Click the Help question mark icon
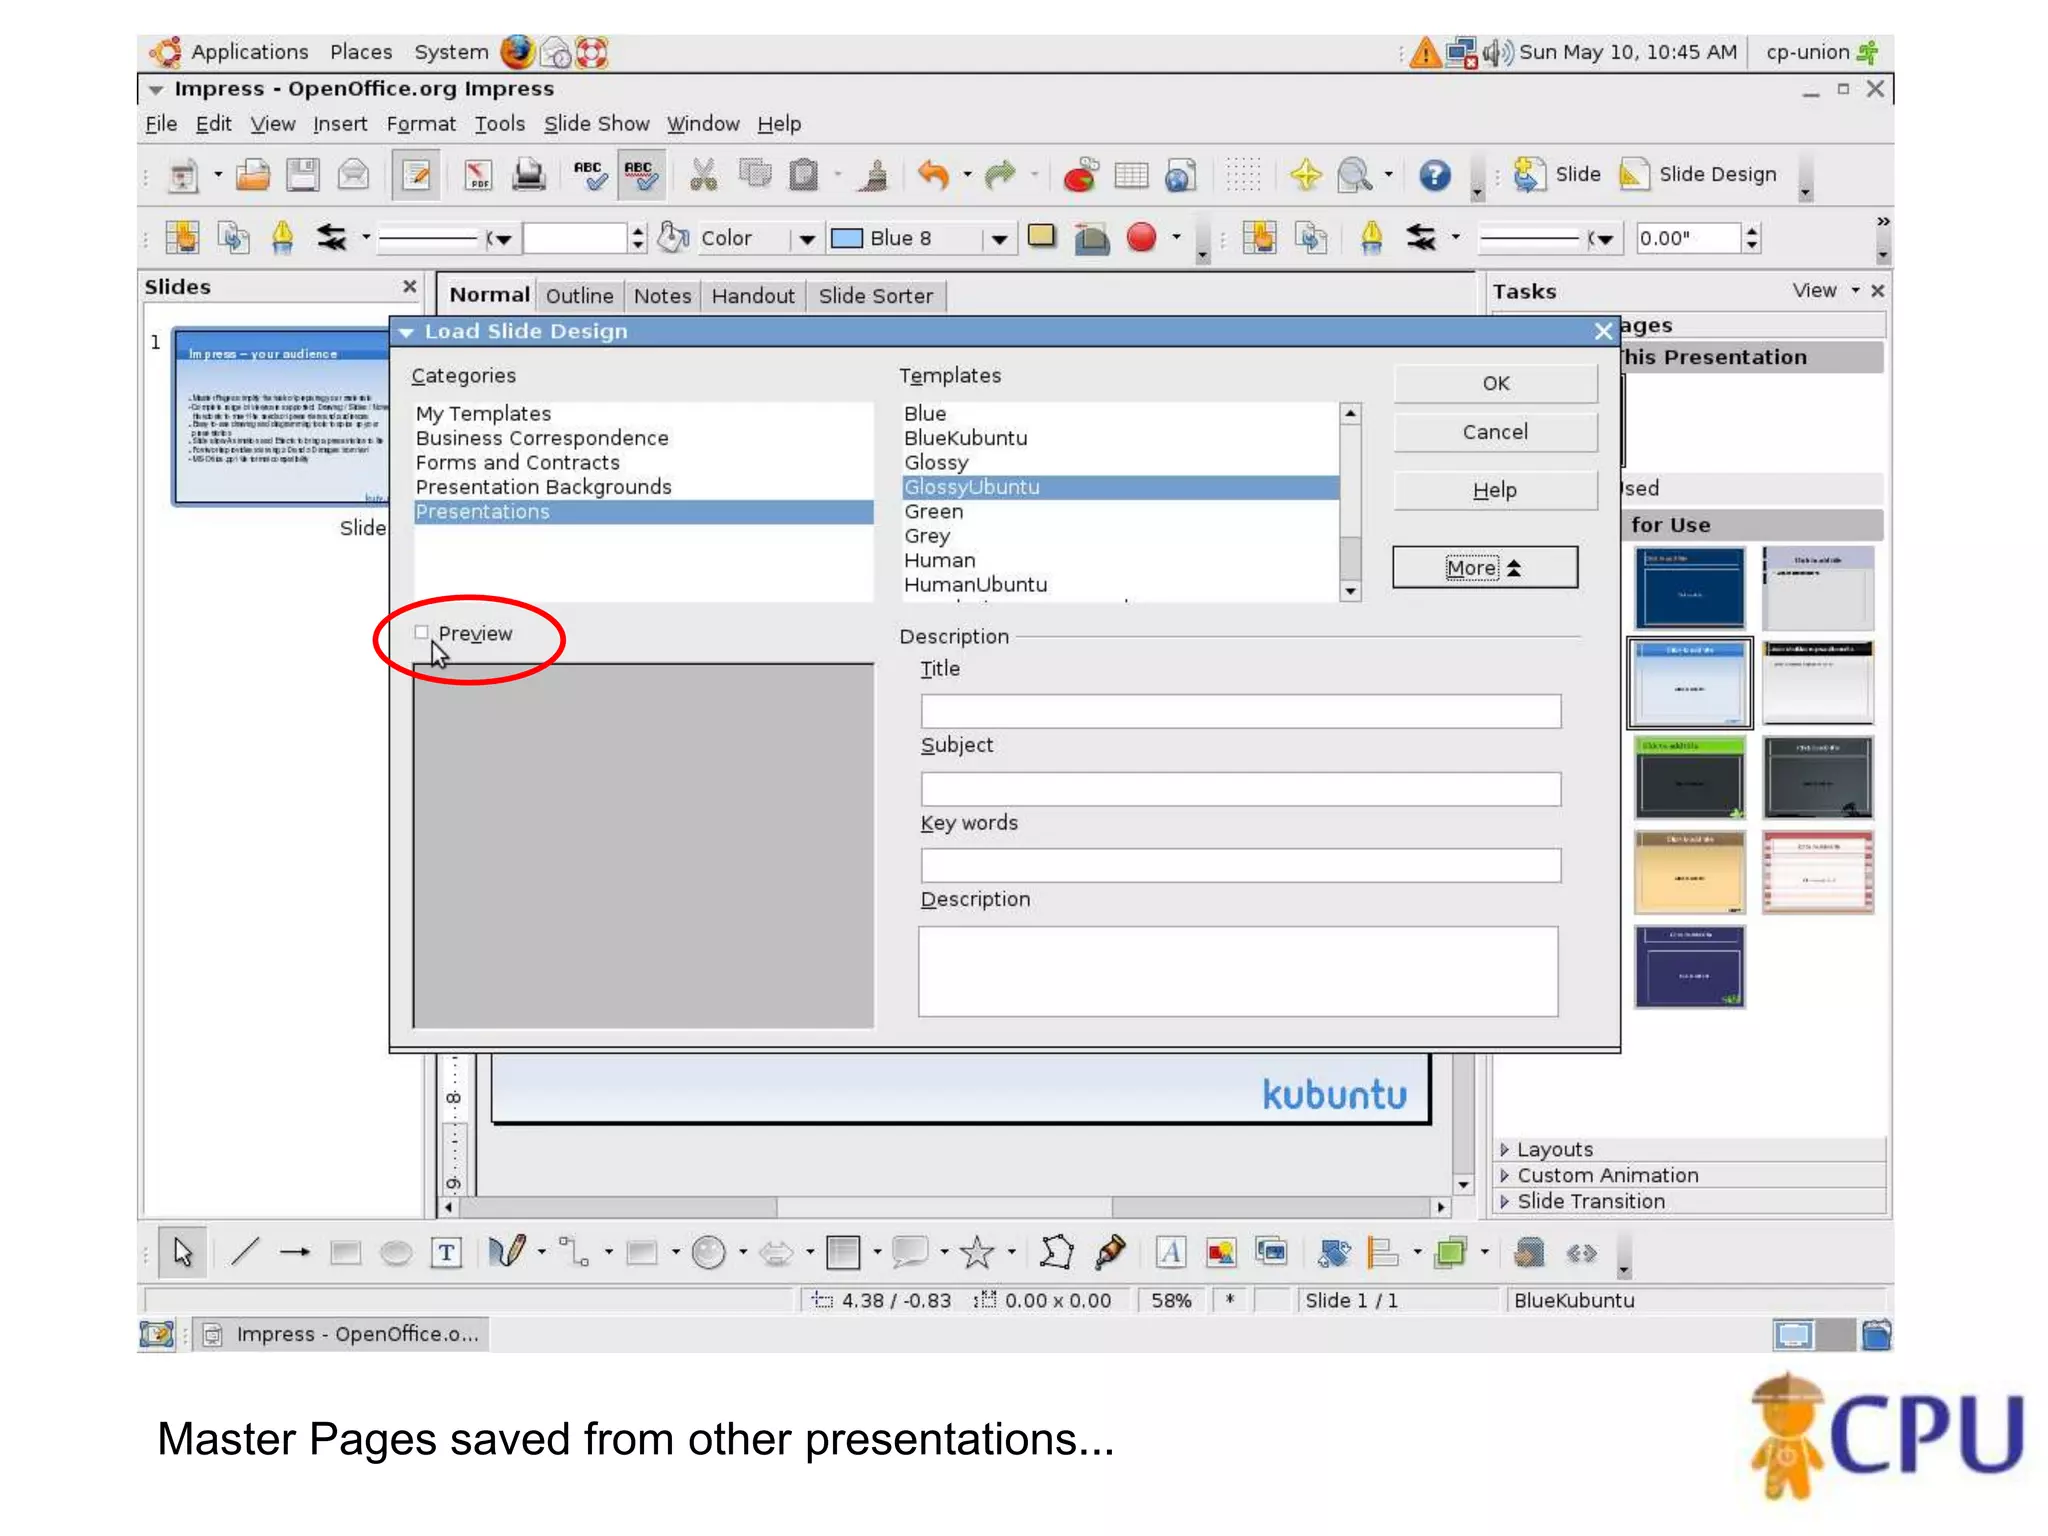Image resolution: width=2048 pixels, height=1536 pixels. [x=1435, y=175]
